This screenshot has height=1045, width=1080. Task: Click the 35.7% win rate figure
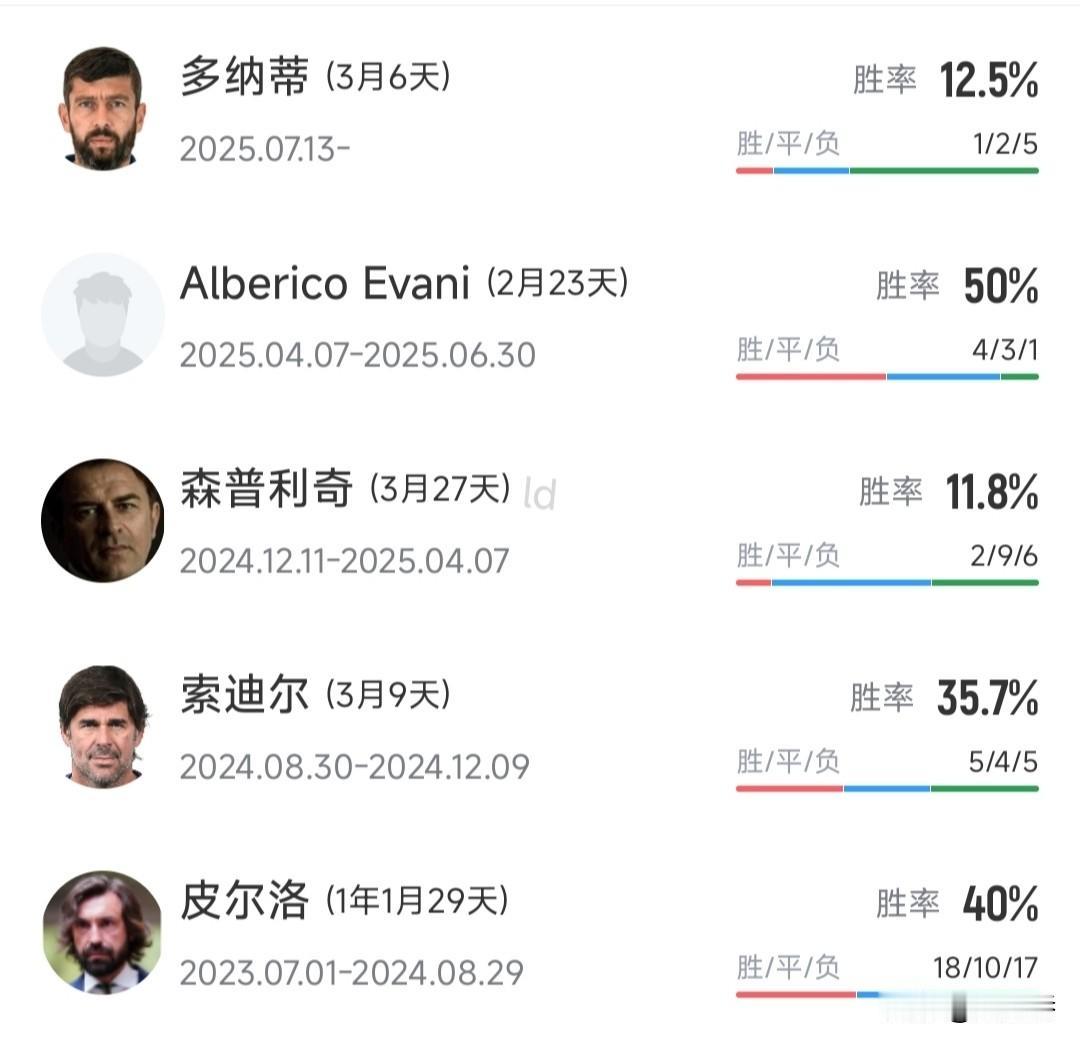(x=988, y=698)
